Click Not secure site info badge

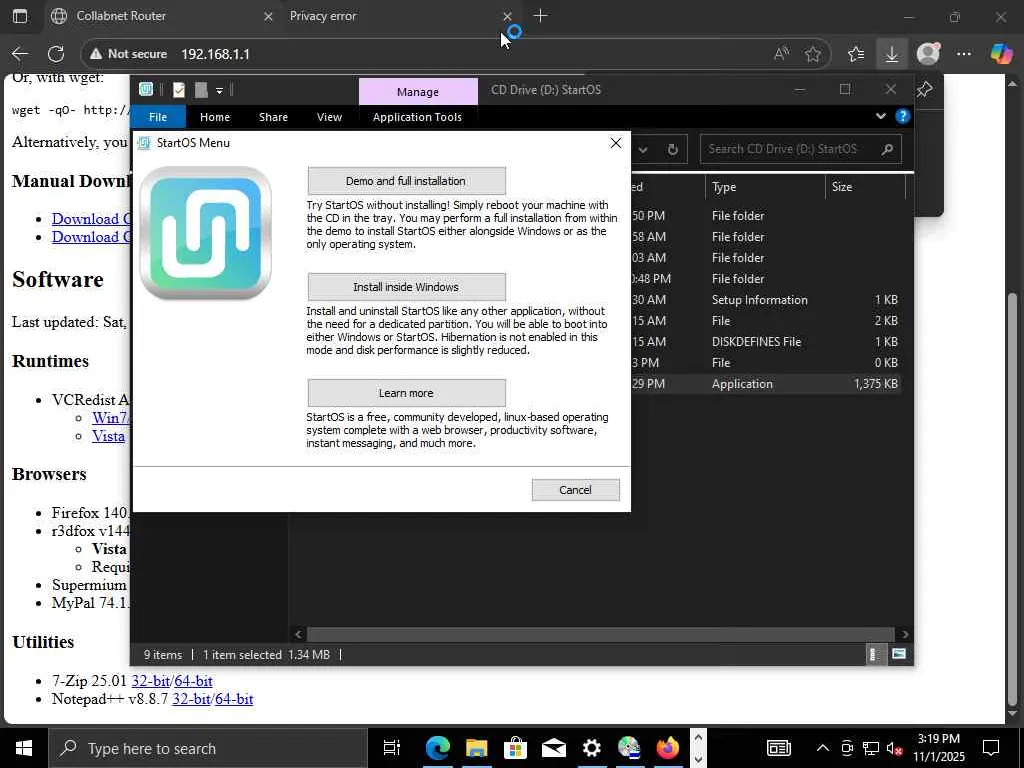tap(129, 54)
